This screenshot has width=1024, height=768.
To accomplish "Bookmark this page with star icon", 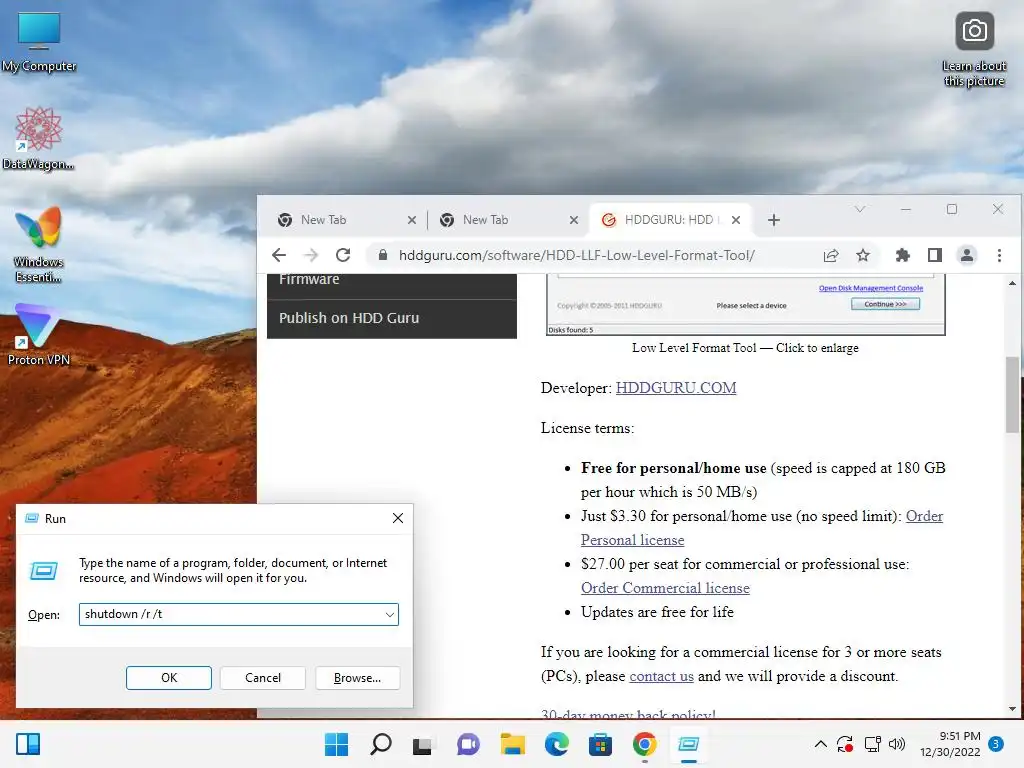I will point(863,255).
